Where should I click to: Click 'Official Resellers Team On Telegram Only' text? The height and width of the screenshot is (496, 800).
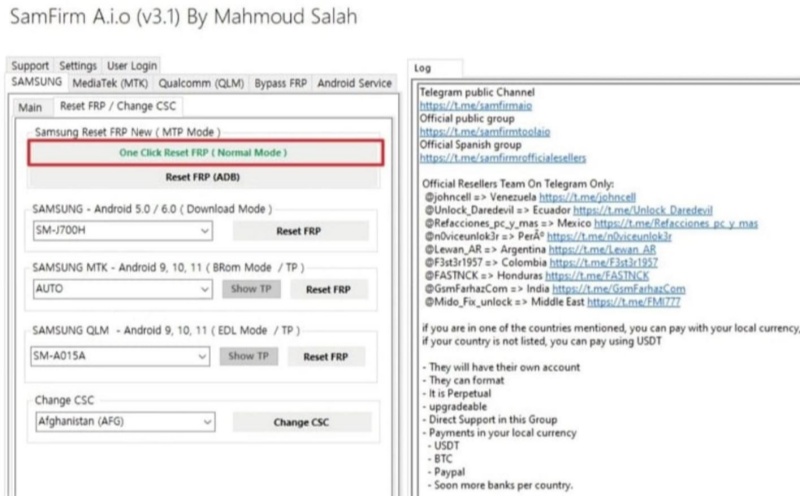coord(517,184)
